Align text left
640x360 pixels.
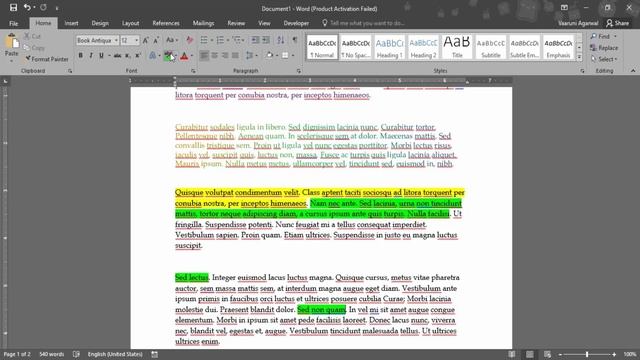click(204, 56)
